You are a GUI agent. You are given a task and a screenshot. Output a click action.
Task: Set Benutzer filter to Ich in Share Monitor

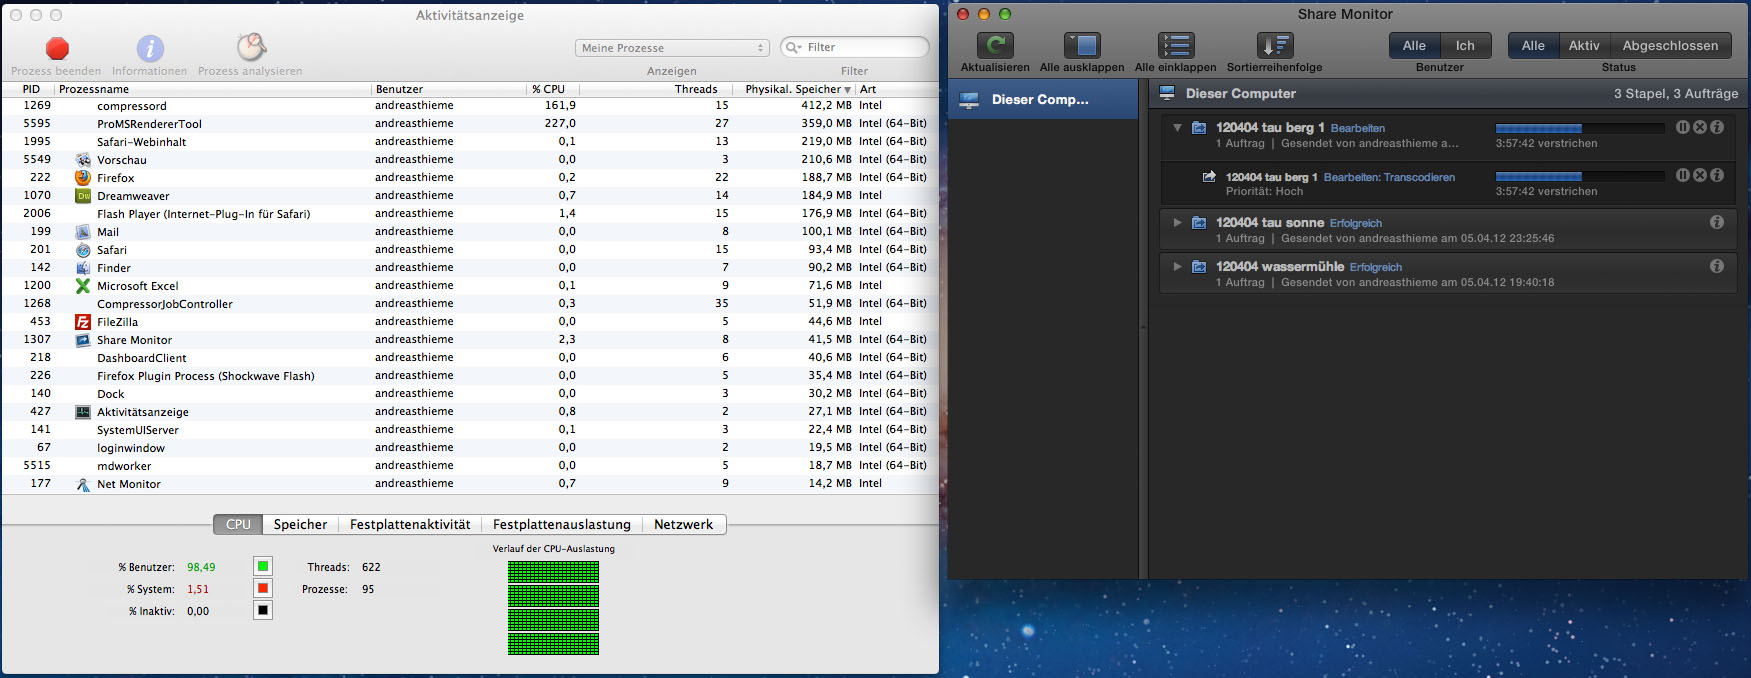[x=1465, y=45]
